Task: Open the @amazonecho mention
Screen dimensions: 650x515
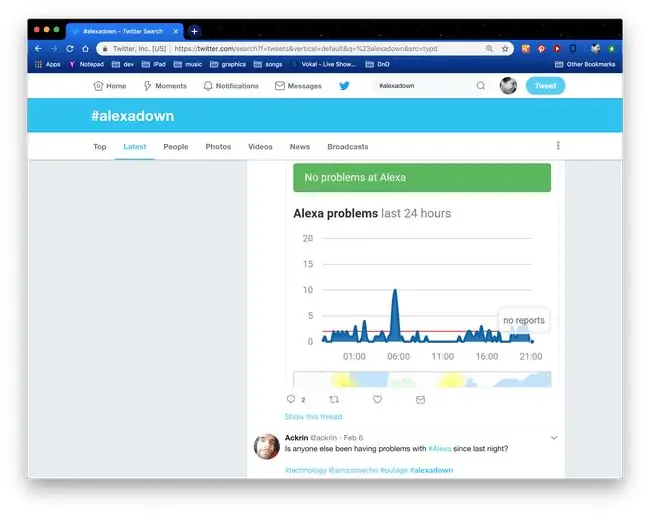Action: 353,470
